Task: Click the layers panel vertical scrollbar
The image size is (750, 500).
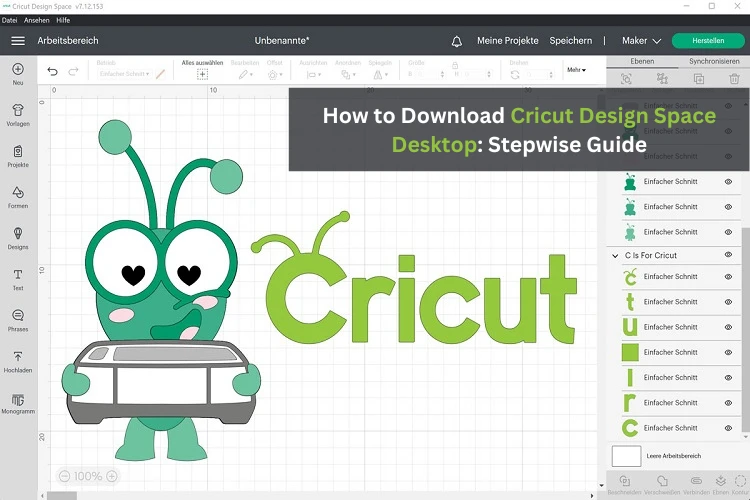Action: coord(745,329)
